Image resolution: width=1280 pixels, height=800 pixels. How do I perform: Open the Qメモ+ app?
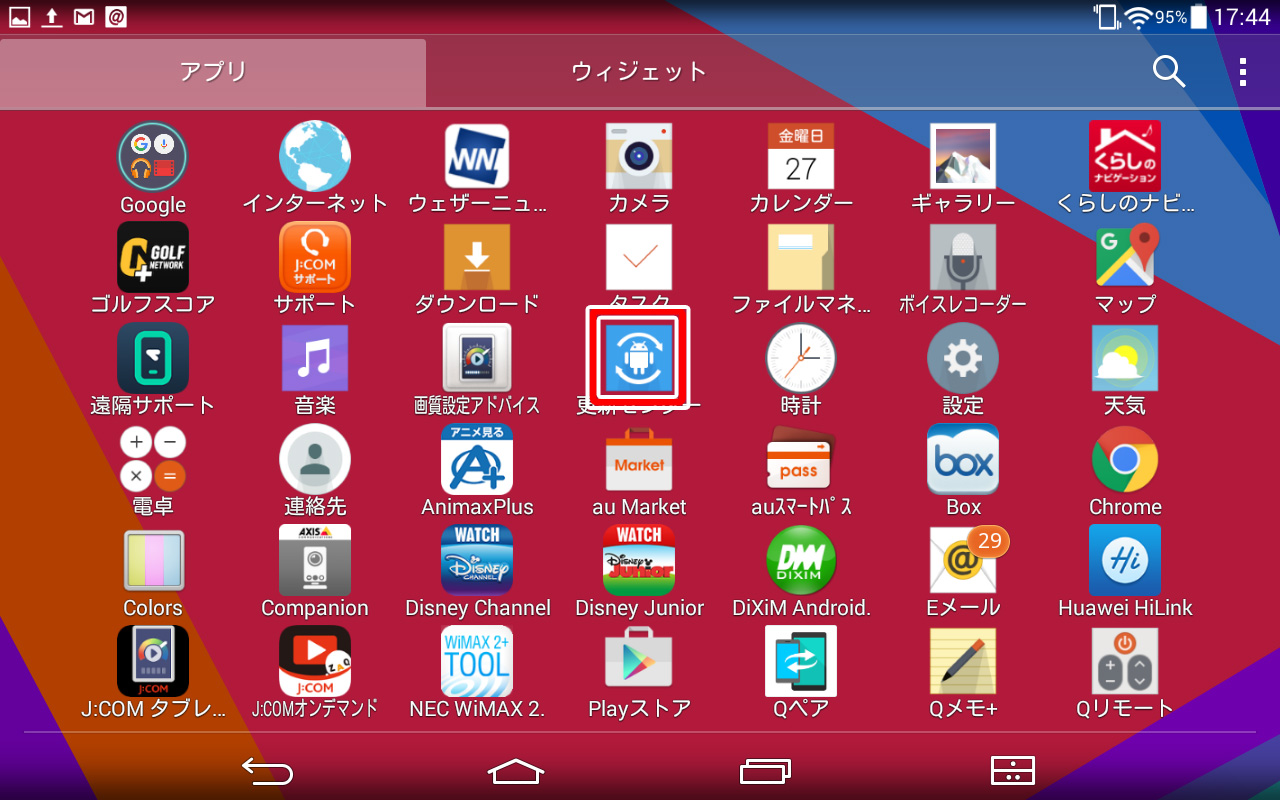tap(963, 661)
